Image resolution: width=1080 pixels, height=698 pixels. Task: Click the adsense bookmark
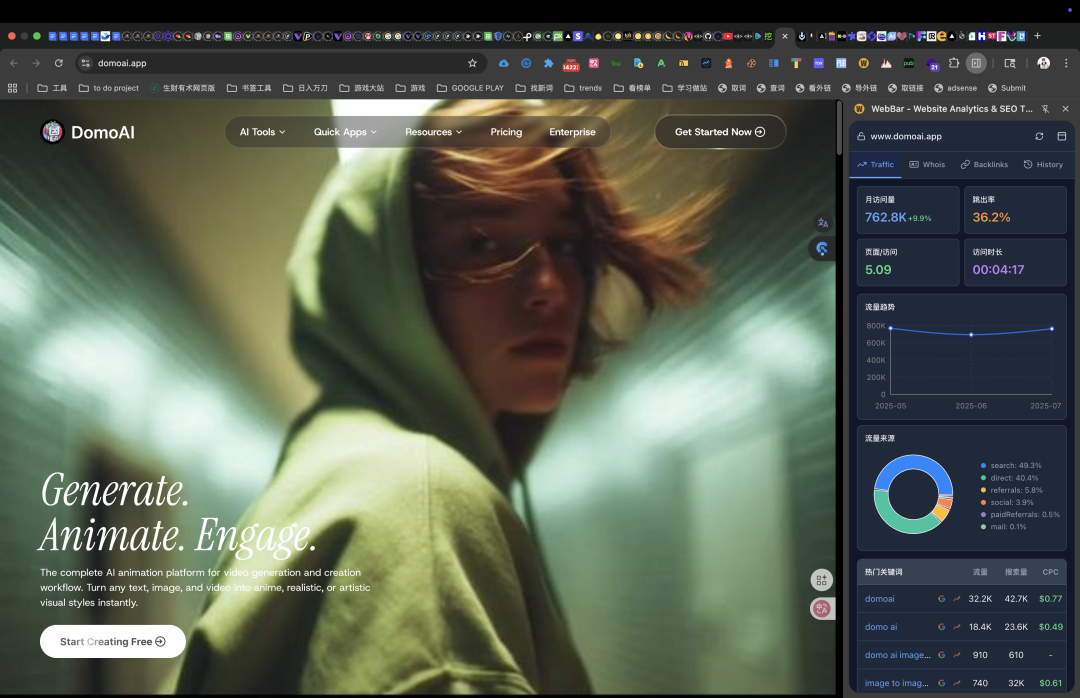point(955,88)
